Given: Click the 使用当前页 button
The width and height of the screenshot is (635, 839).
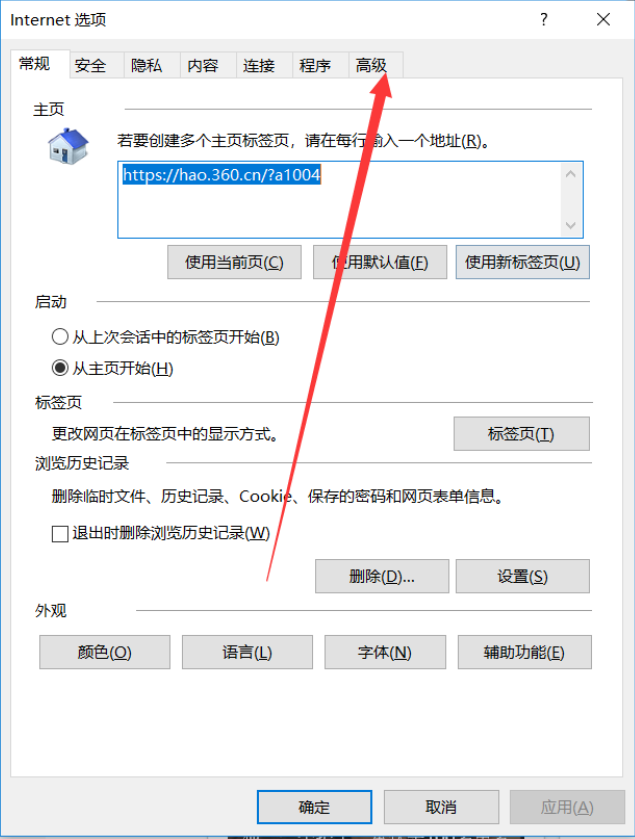Looking at the screenshot, I should (x=234, y=262).
